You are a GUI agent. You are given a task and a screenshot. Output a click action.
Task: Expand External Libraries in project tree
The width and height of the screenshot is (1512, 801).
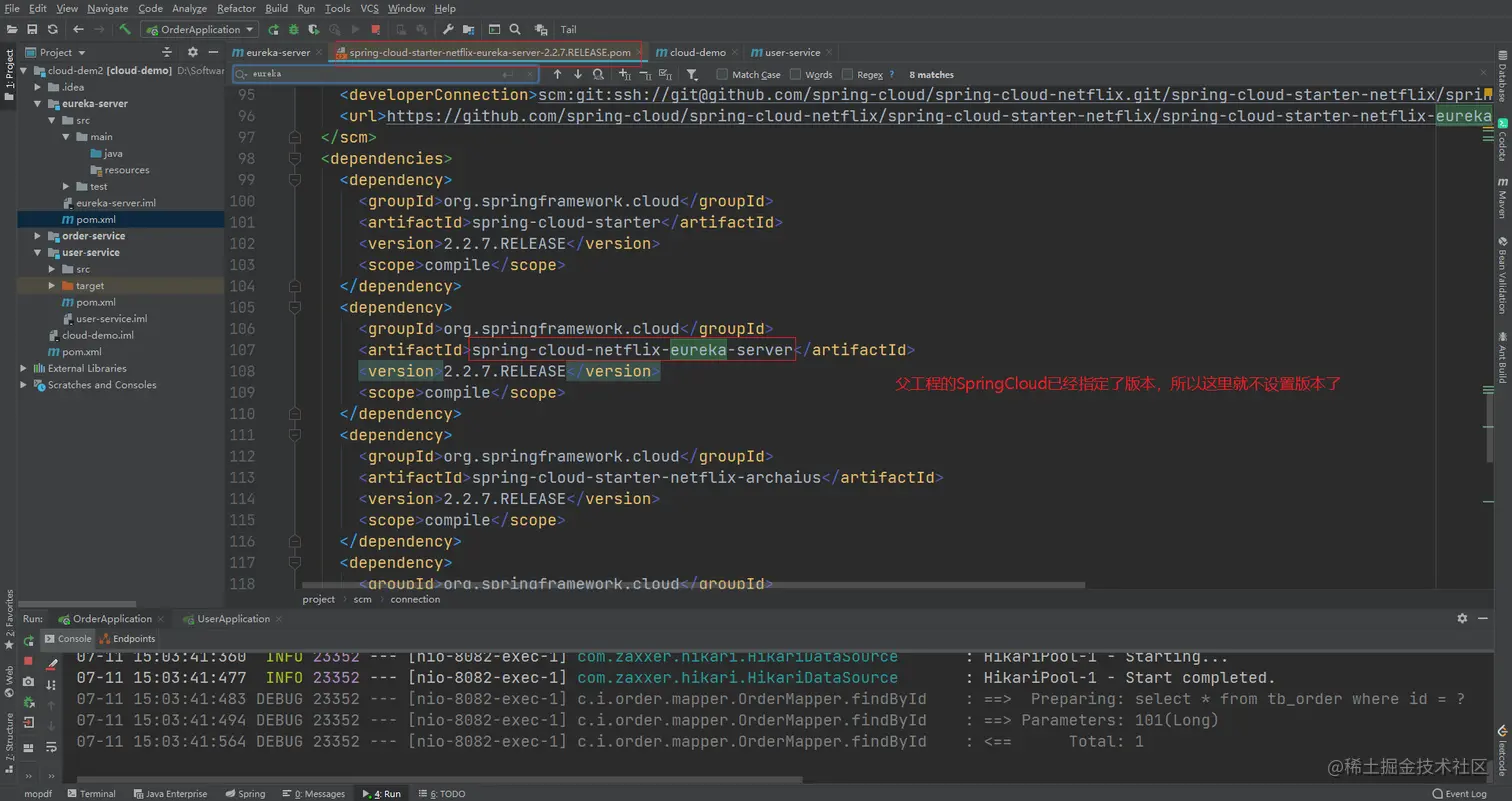pos(25,368)
